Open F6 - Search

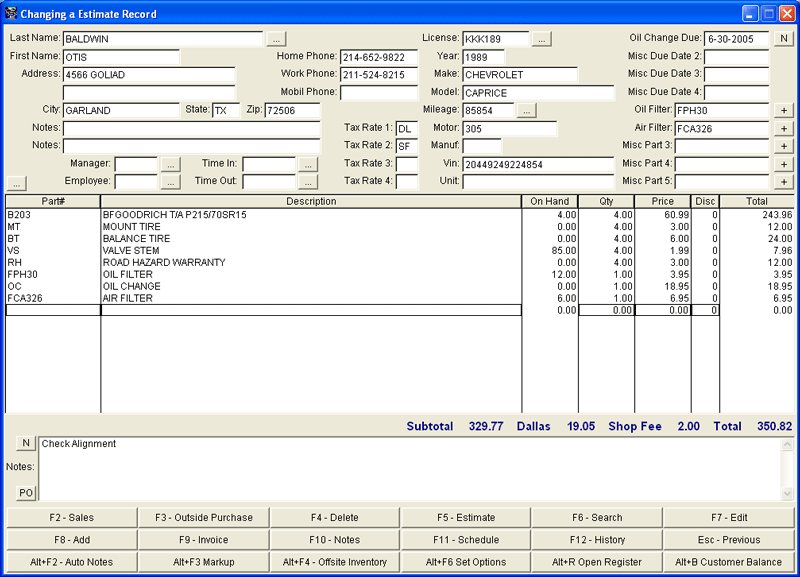(598, 518)
